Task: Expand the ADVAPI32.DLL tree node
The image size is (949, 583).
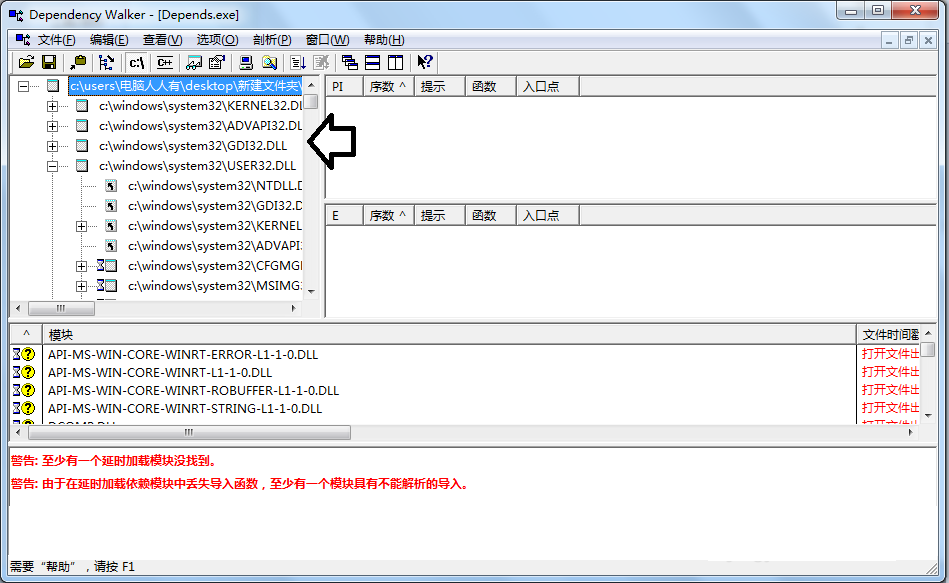Action: (51, 125)
